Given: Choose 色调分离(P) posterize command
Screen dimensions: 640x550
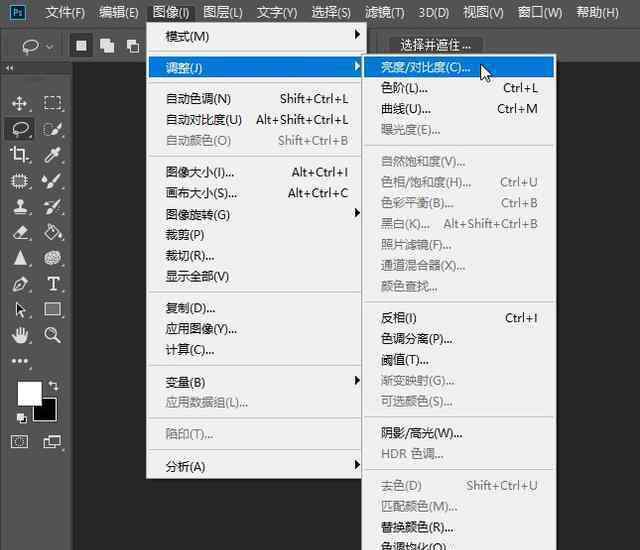Looking at the screenshot, I should 459,339.
